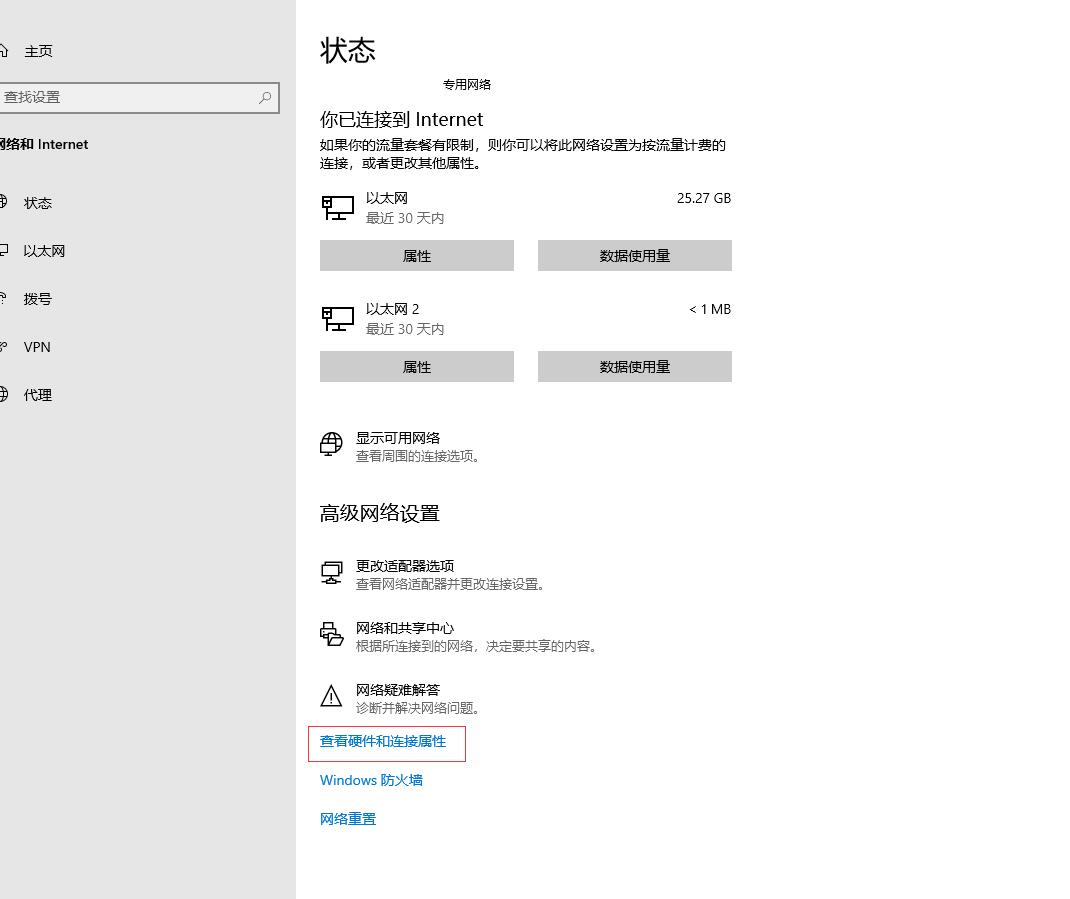Open the Windows 防火墙 link

tap(371, 780)
